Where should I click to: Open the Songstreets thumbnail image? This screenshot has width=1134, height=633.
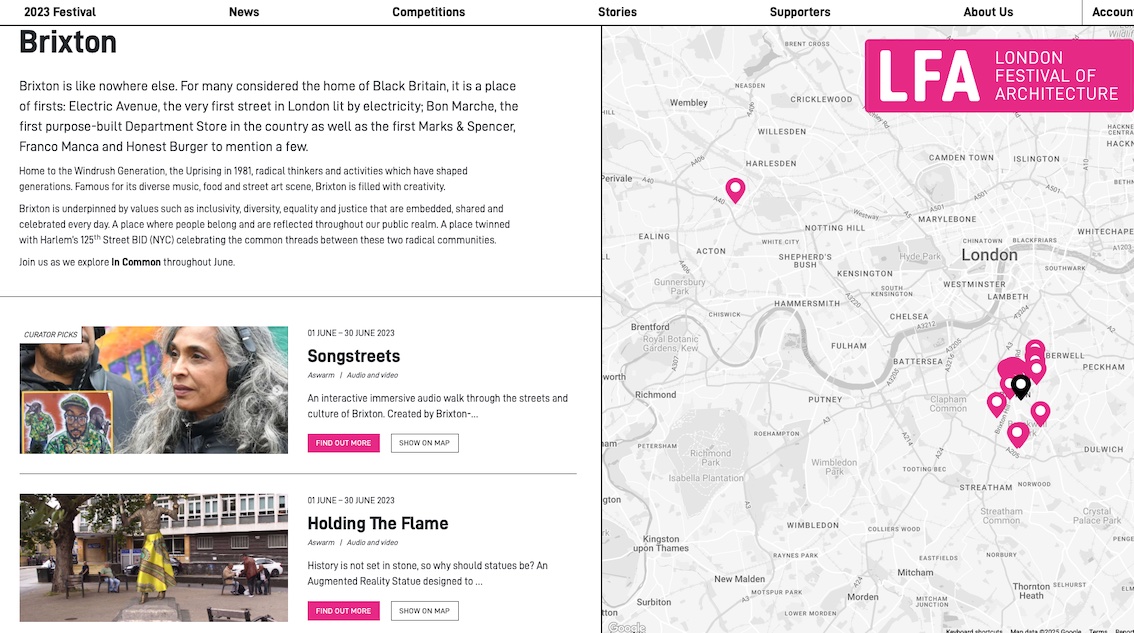pyautogui.click(x=153, y=390)
